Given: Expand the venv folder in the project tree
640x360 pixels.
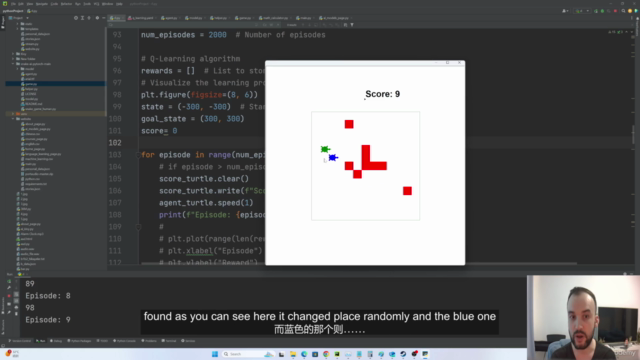Looking at the screenshot, I should tap(13, 114).
